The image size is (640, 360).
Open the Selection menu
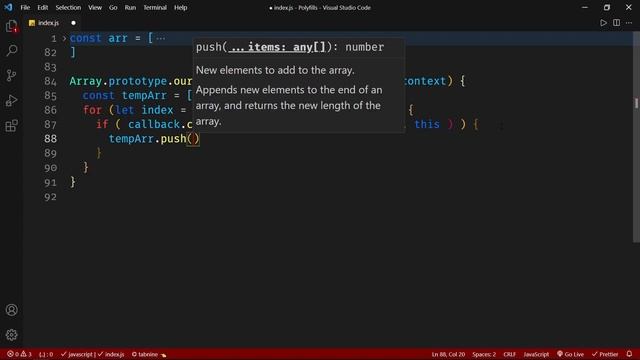point(68,7)
